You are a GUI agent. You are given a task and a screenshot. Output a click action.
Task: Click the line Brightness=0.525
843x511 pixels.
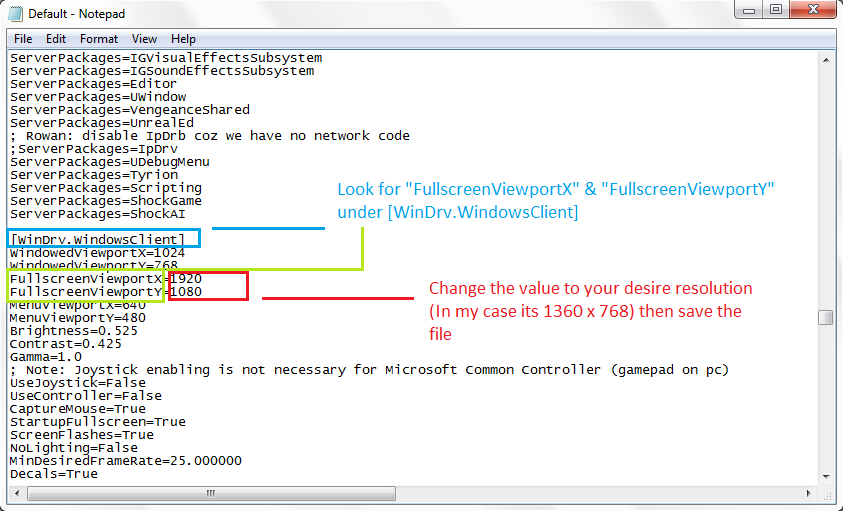74,331
